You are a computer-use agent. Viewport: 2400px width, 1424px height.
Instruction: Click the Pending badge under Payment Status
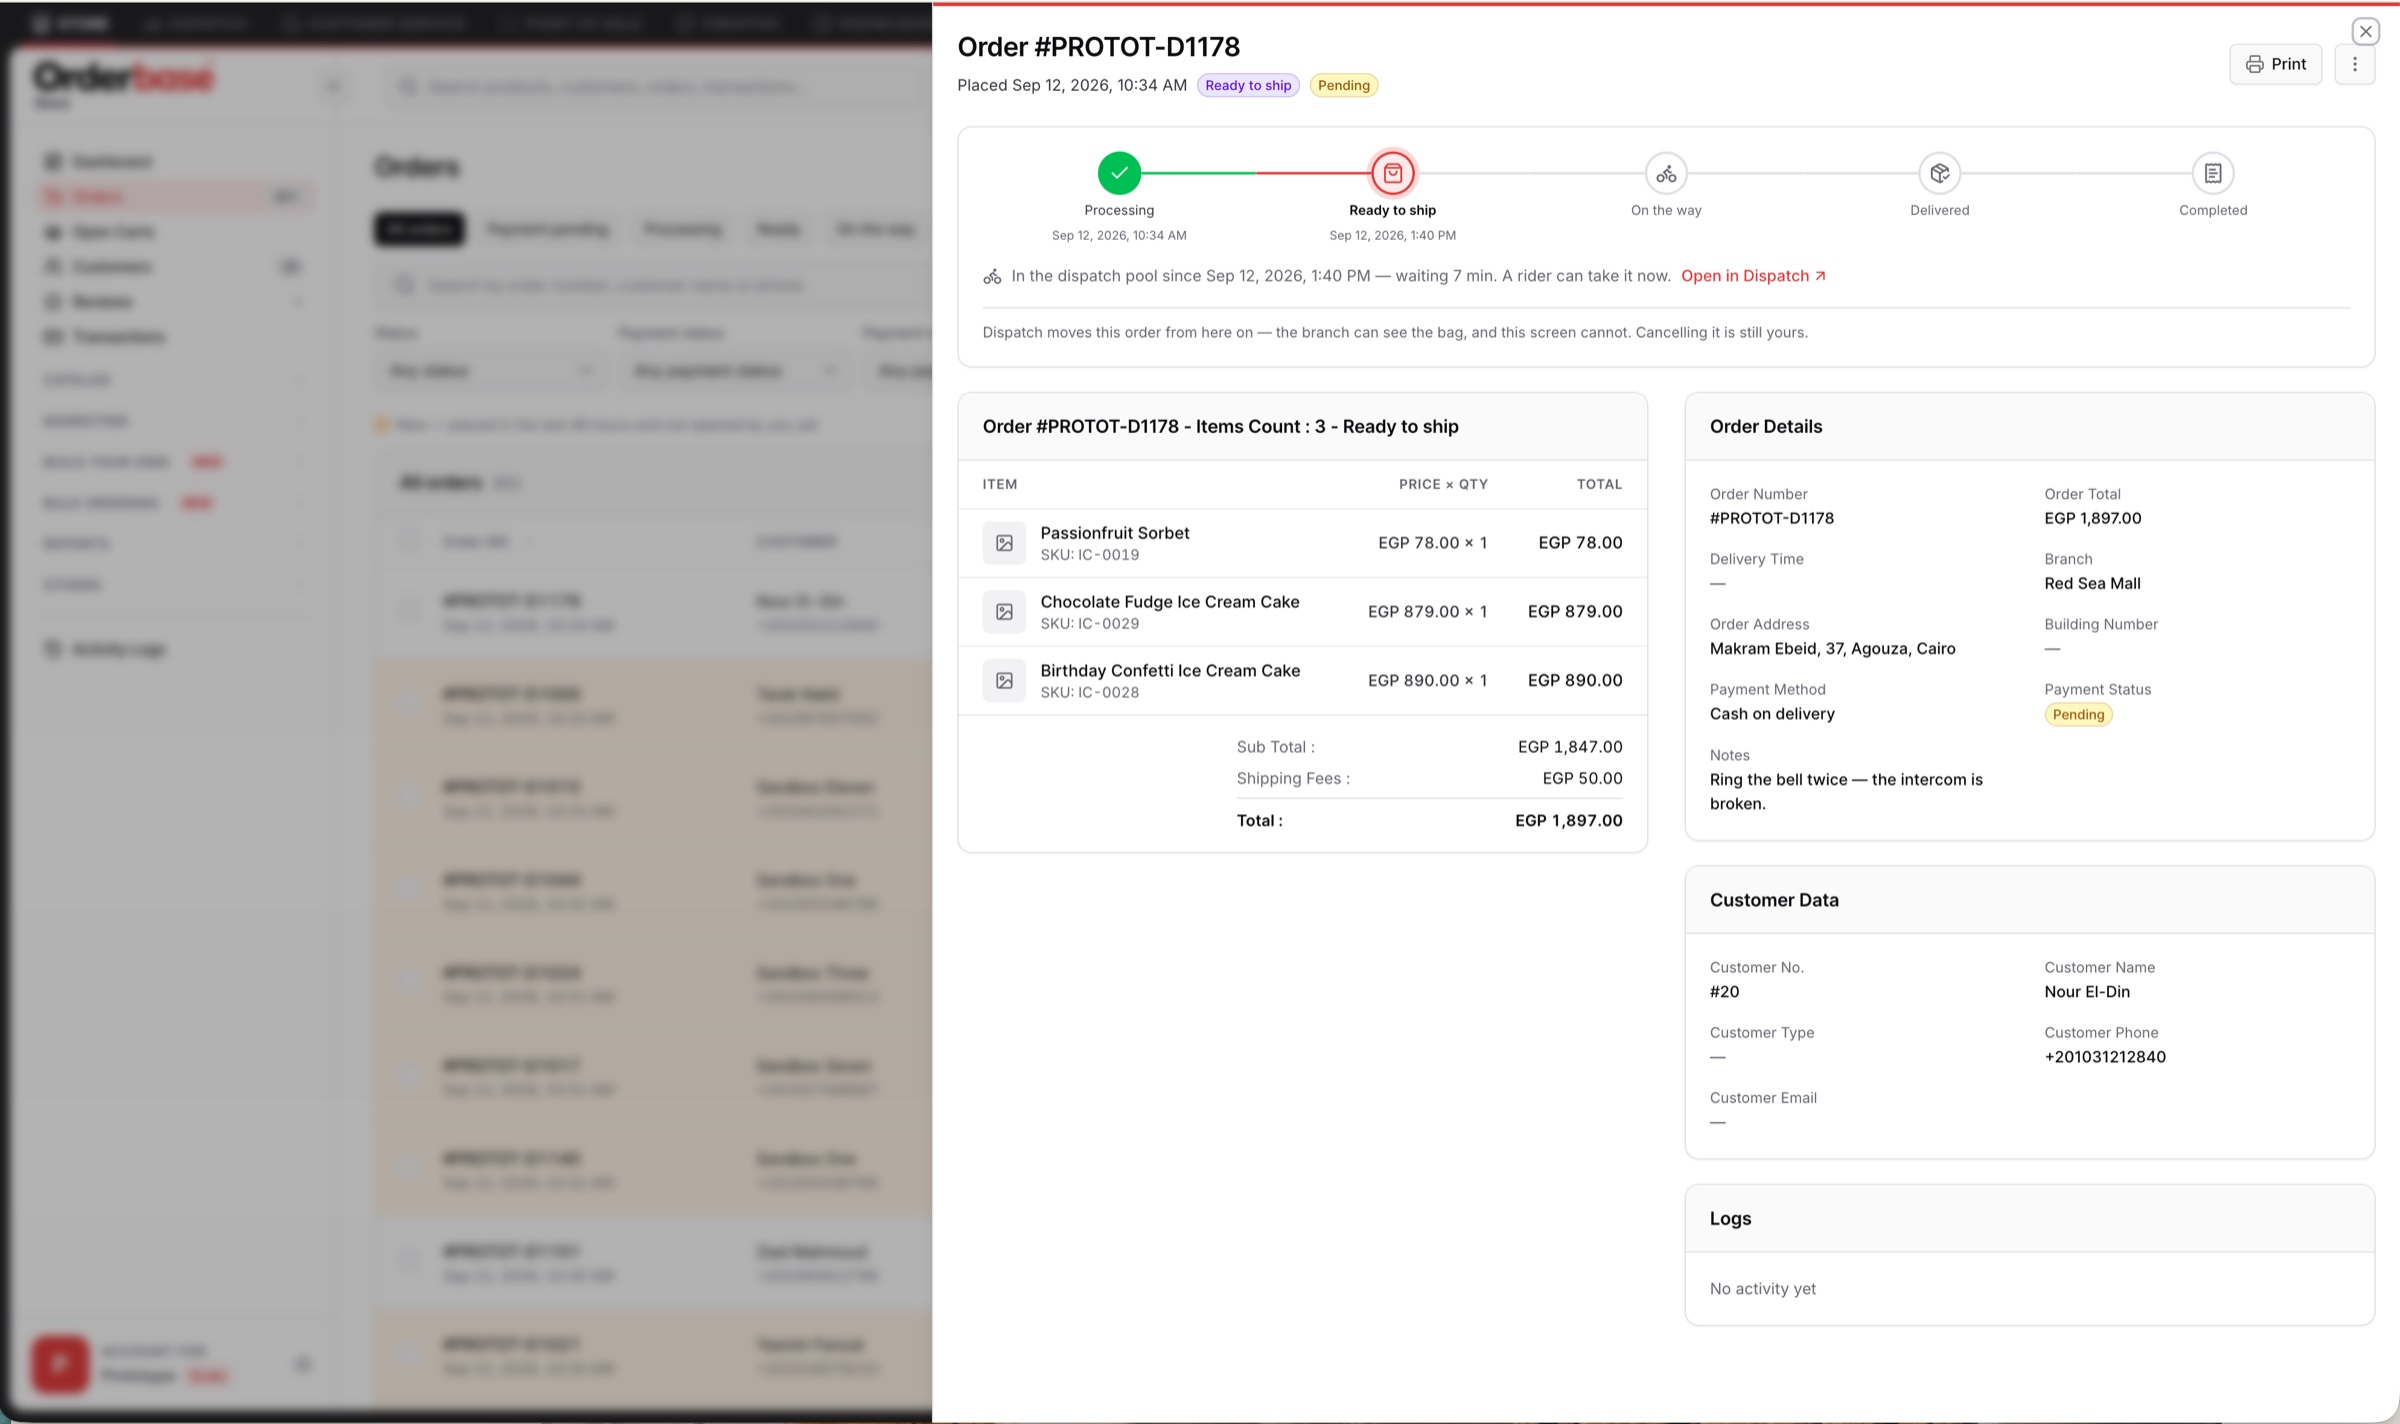click(2078, 714)
